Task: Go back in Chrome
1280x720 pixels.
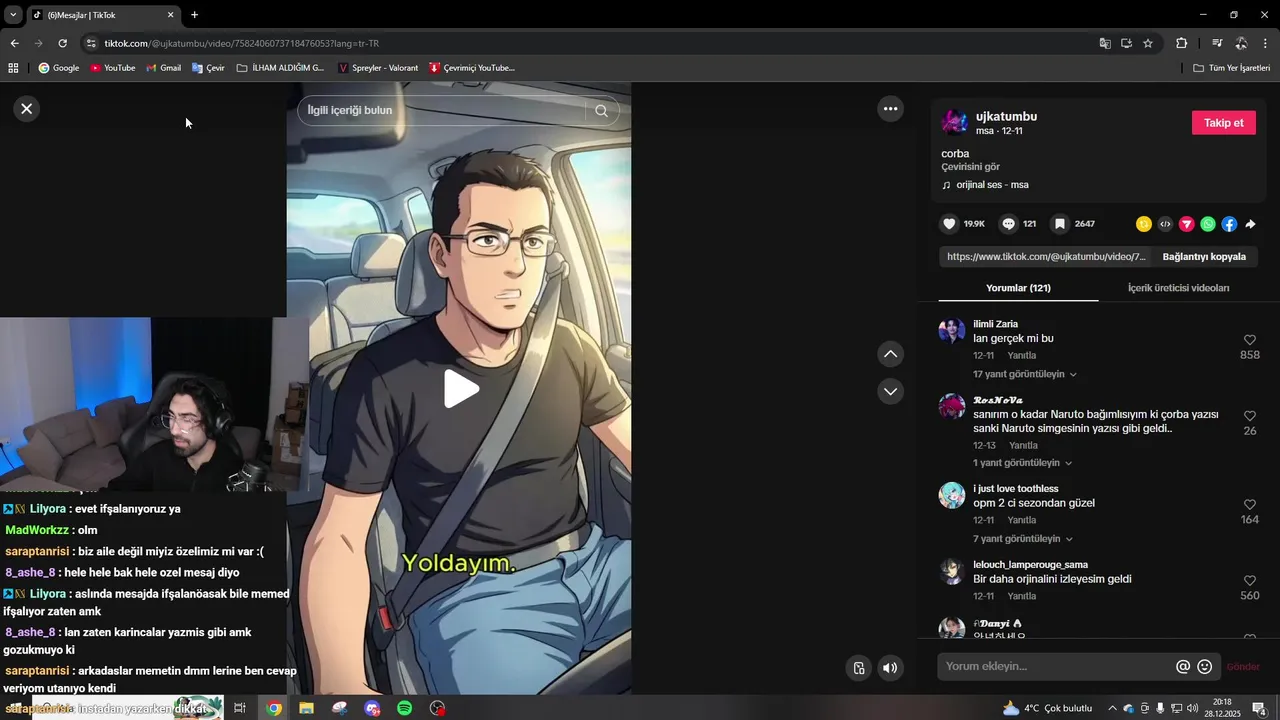Action: tap(14, 43)
